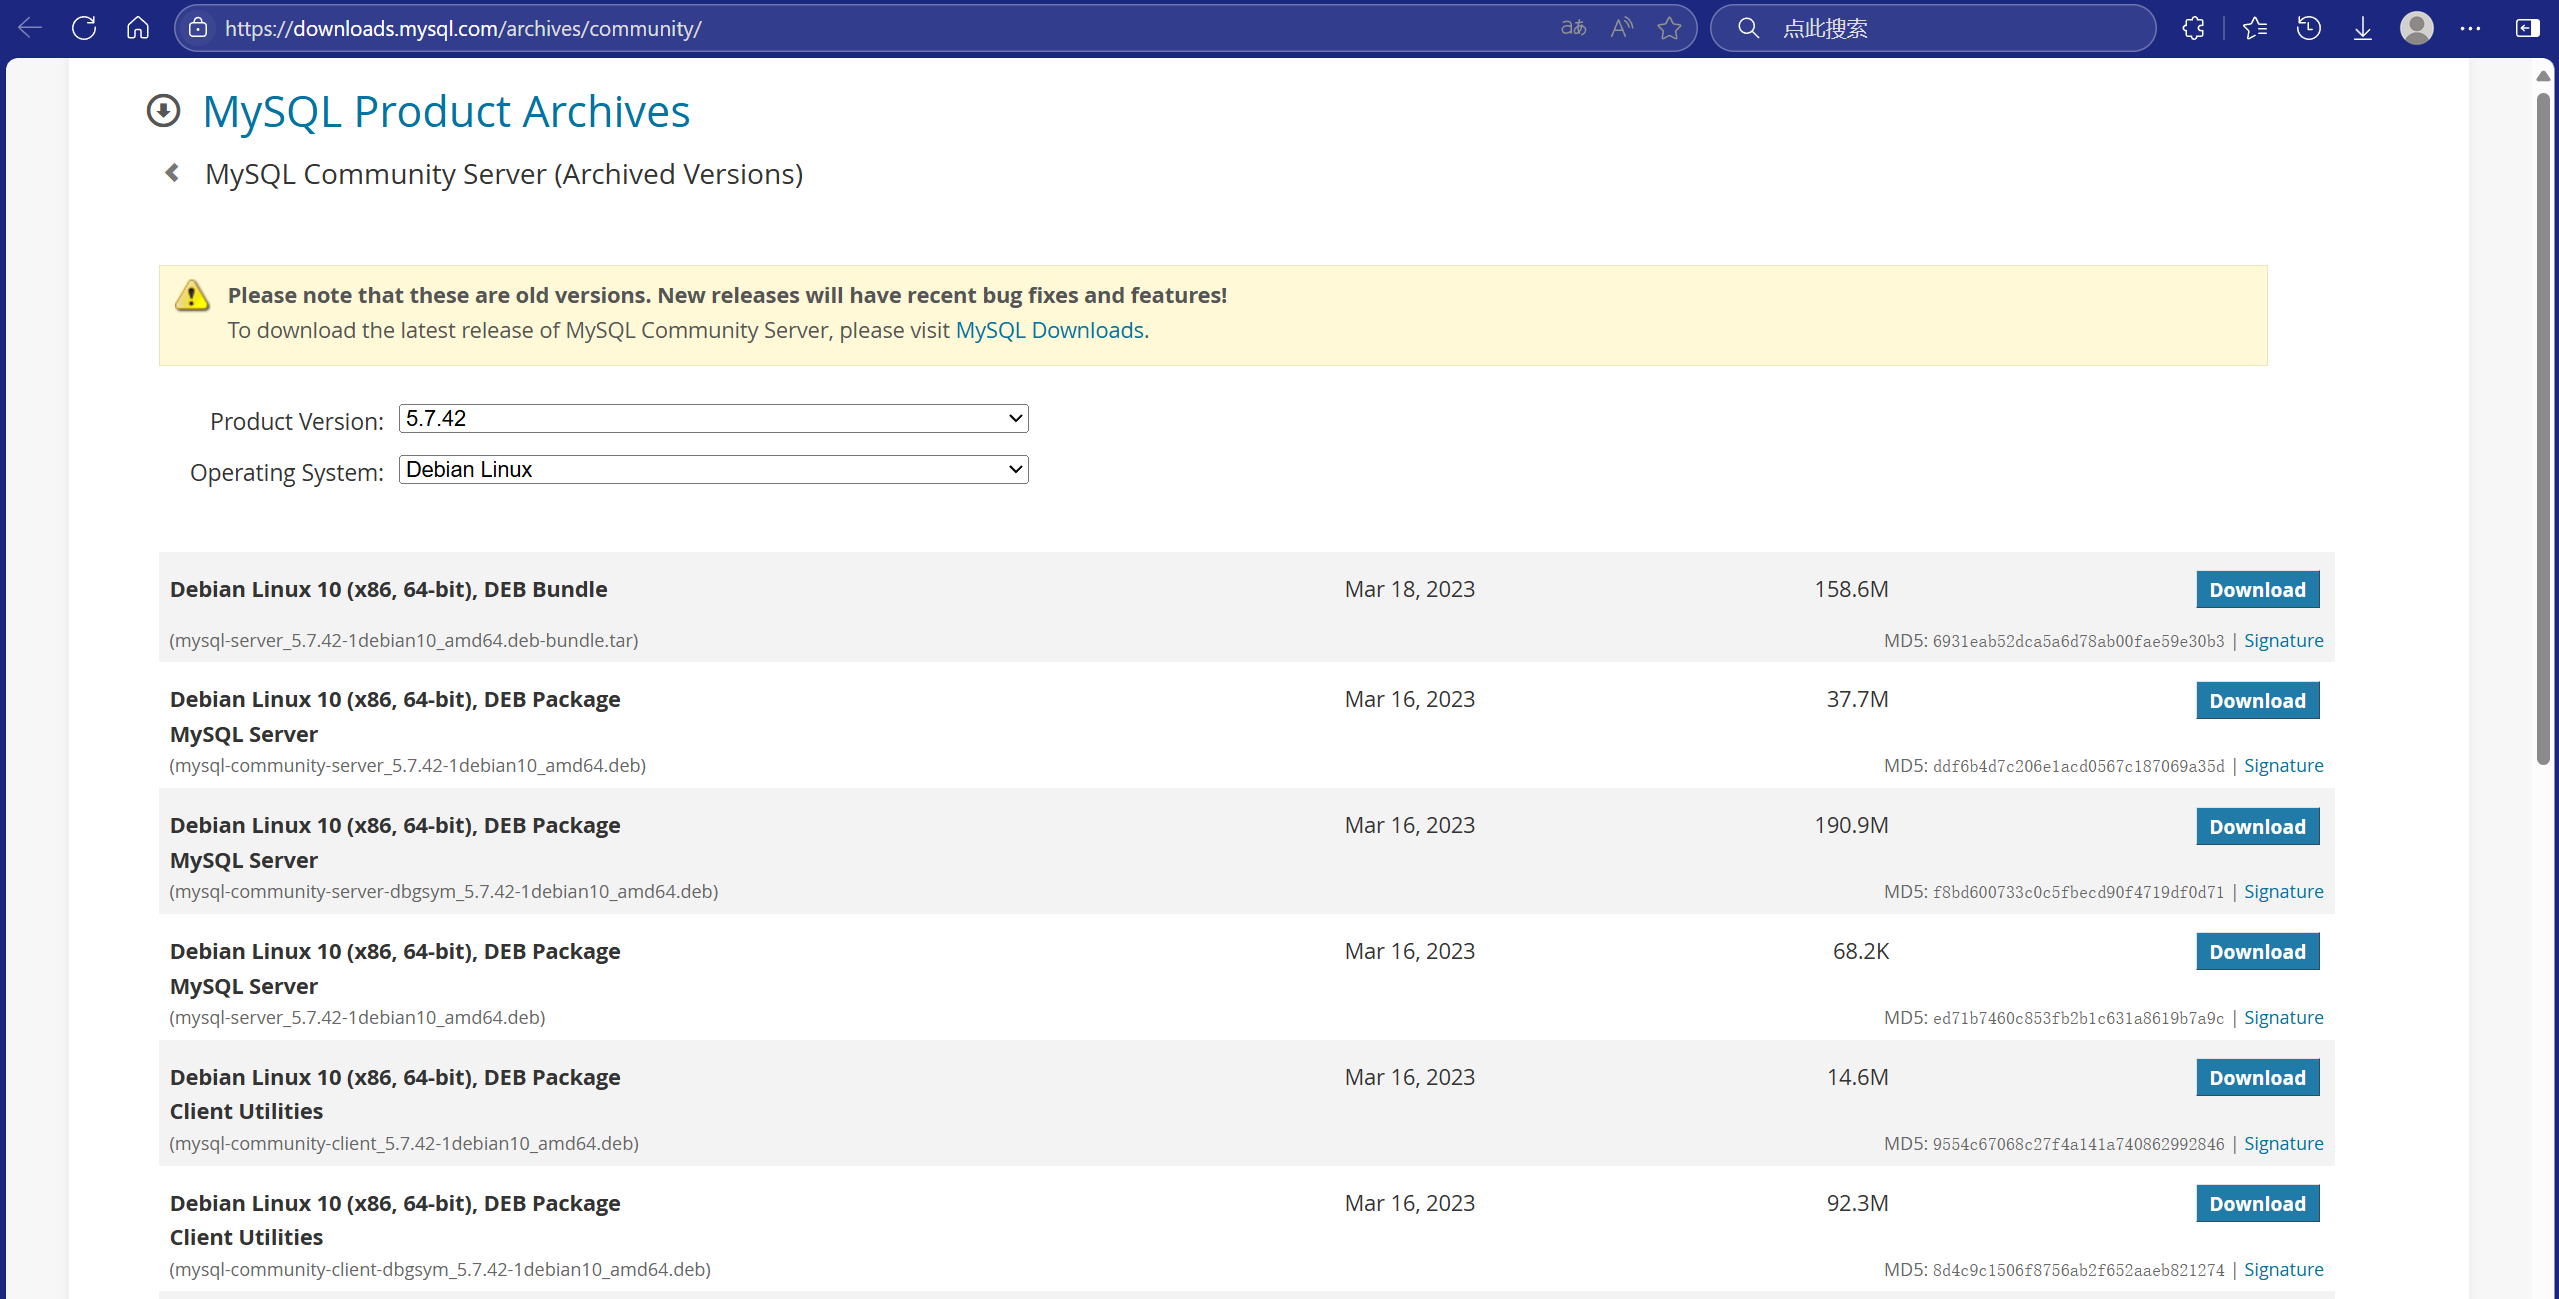The height and width of the screenshot is (1299, 2559).
Task: Download the 14.6M Client Utilities package
Action: tap(2257, 1078)
